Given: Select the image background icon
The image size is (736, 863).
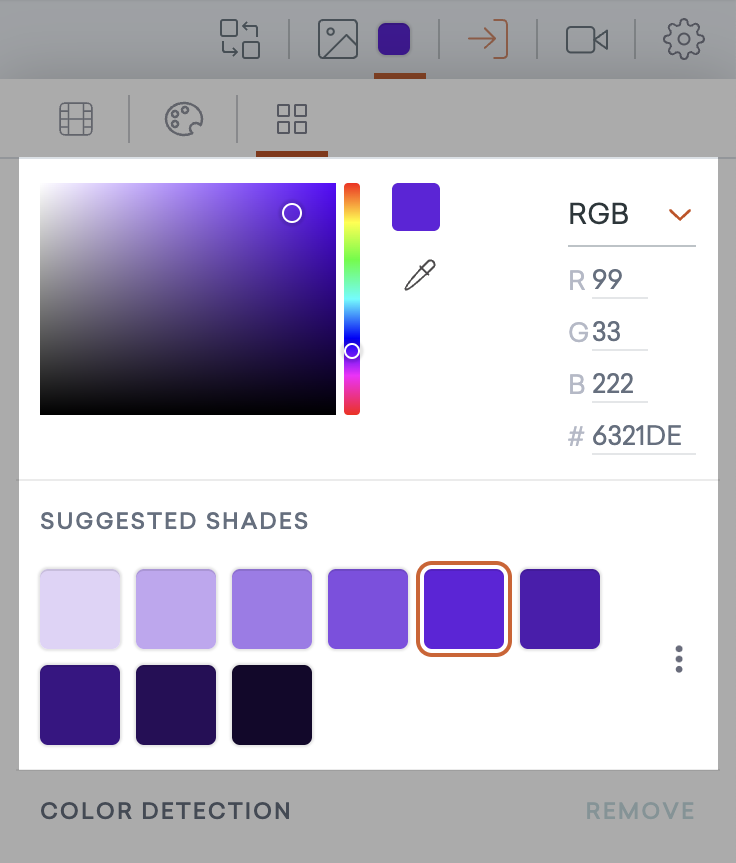Looking at the screenshot, I should pyautogui.click(x=338, y=39).
